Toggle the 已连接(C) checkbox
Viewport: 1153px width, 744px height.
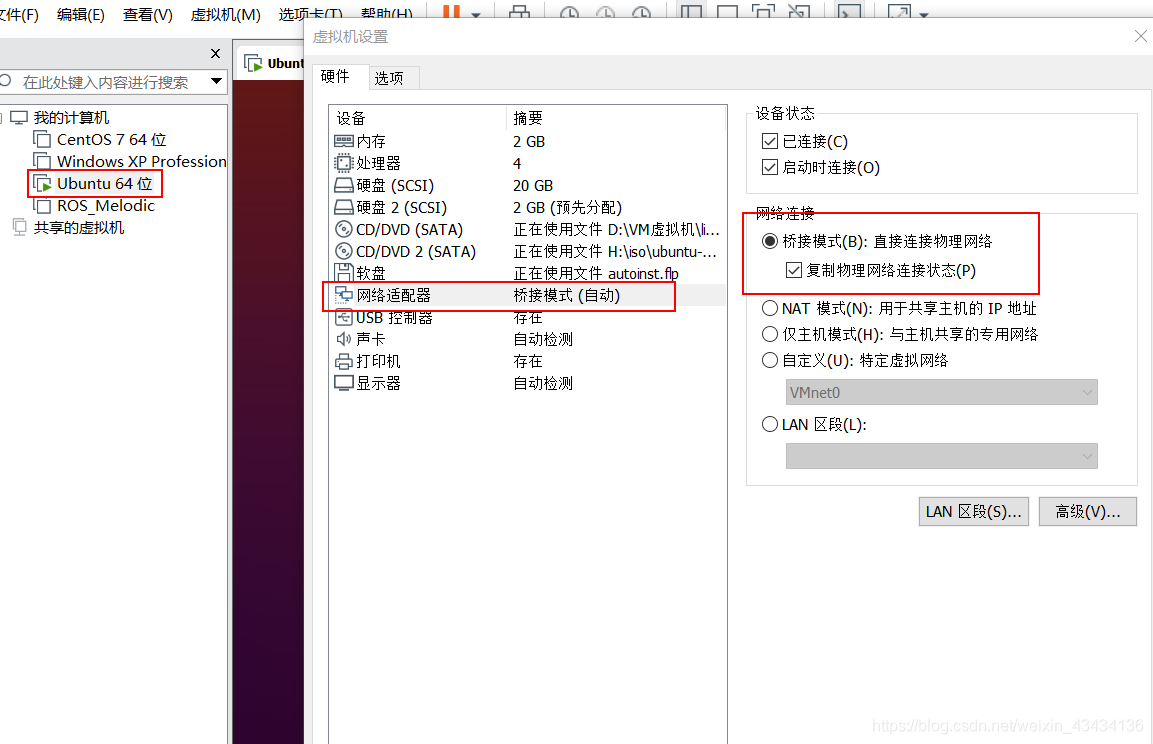[770, 141]
